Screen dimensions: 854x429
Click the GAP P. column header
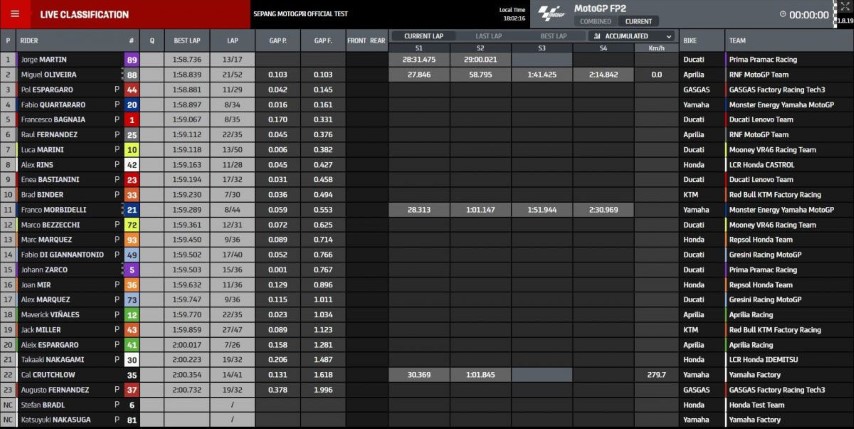tap(278, 40)
